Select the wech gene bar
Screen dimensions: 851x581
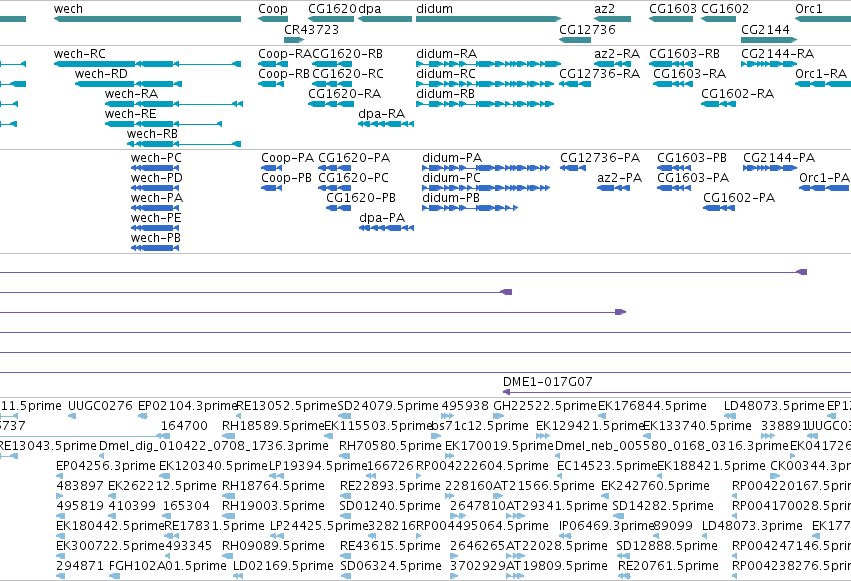147,19
